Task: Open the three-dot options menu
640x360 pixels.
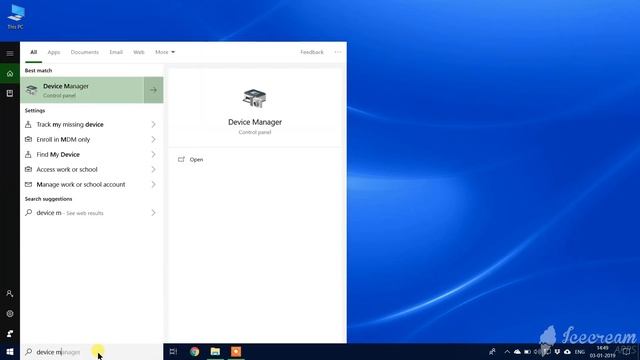Action: (x=338, y=52)
